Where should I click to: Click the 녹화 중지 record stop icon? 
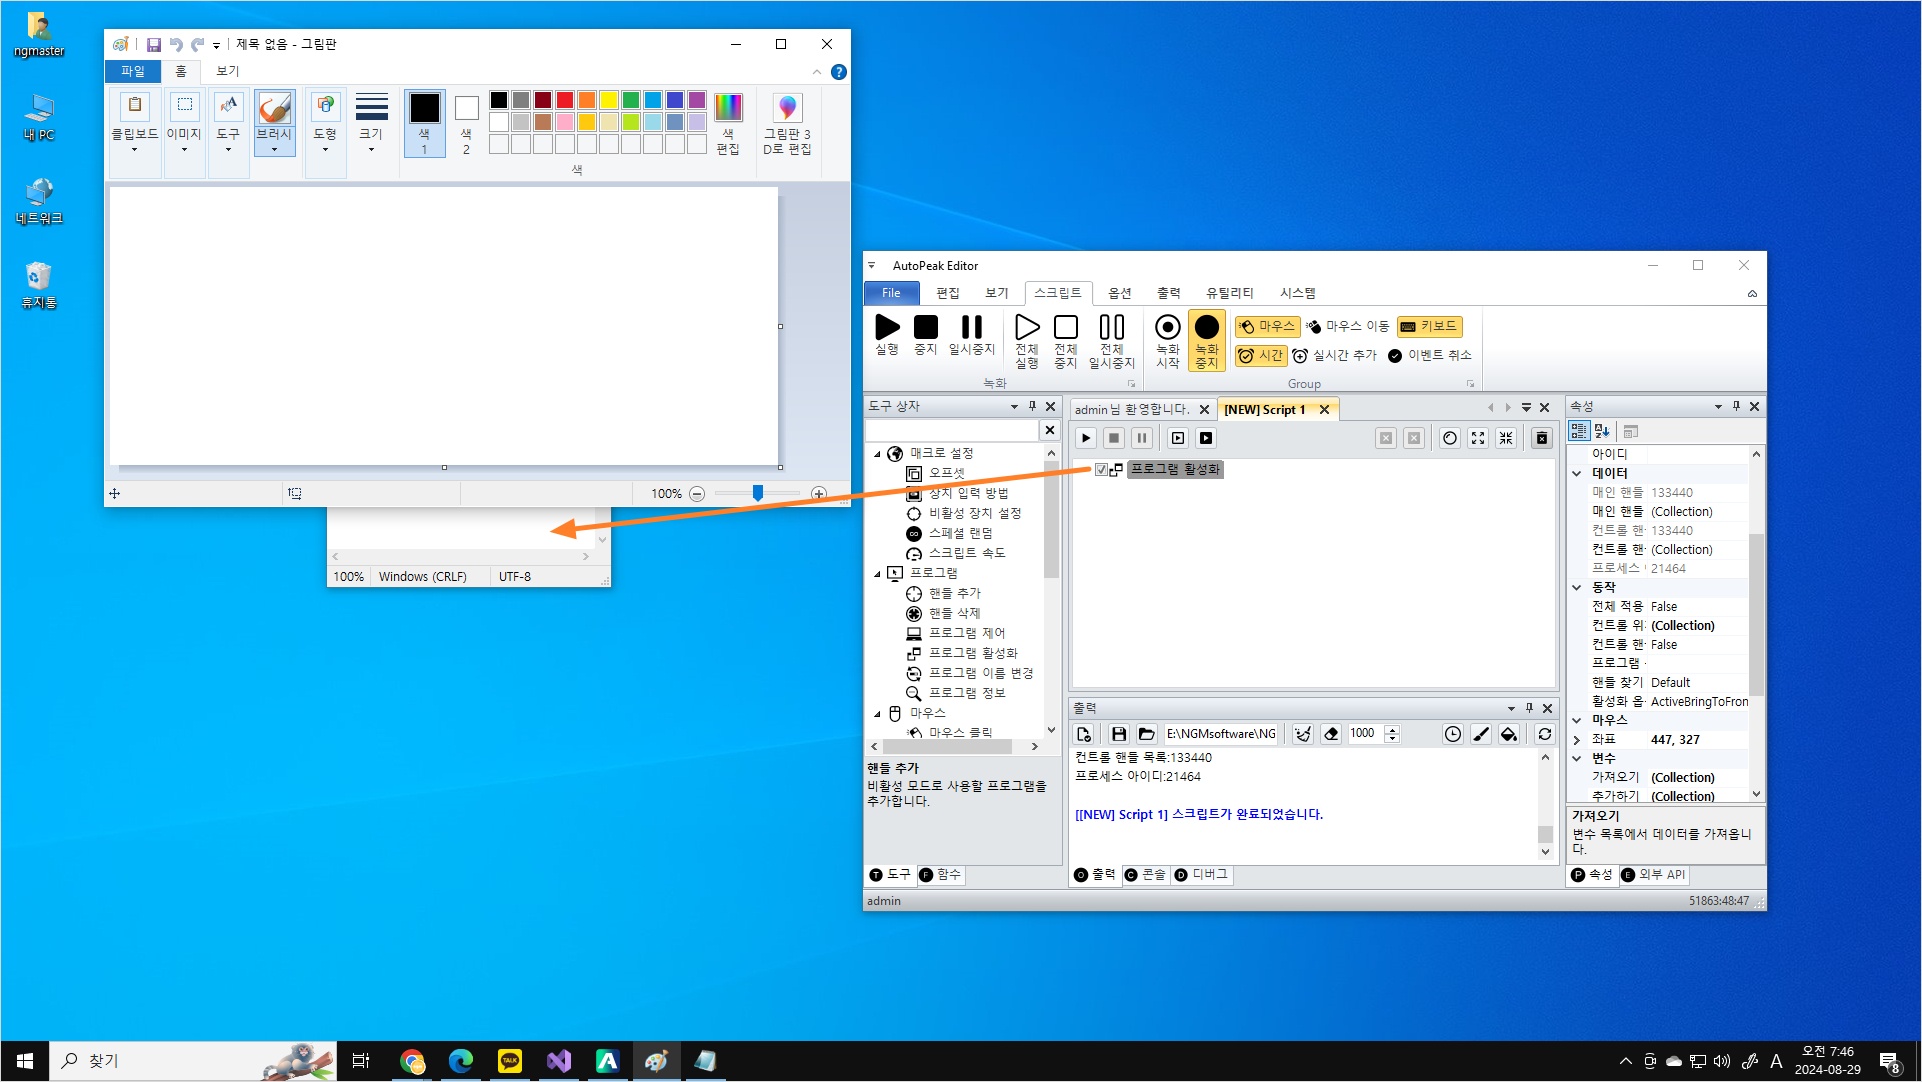(x=1207, y=328)
